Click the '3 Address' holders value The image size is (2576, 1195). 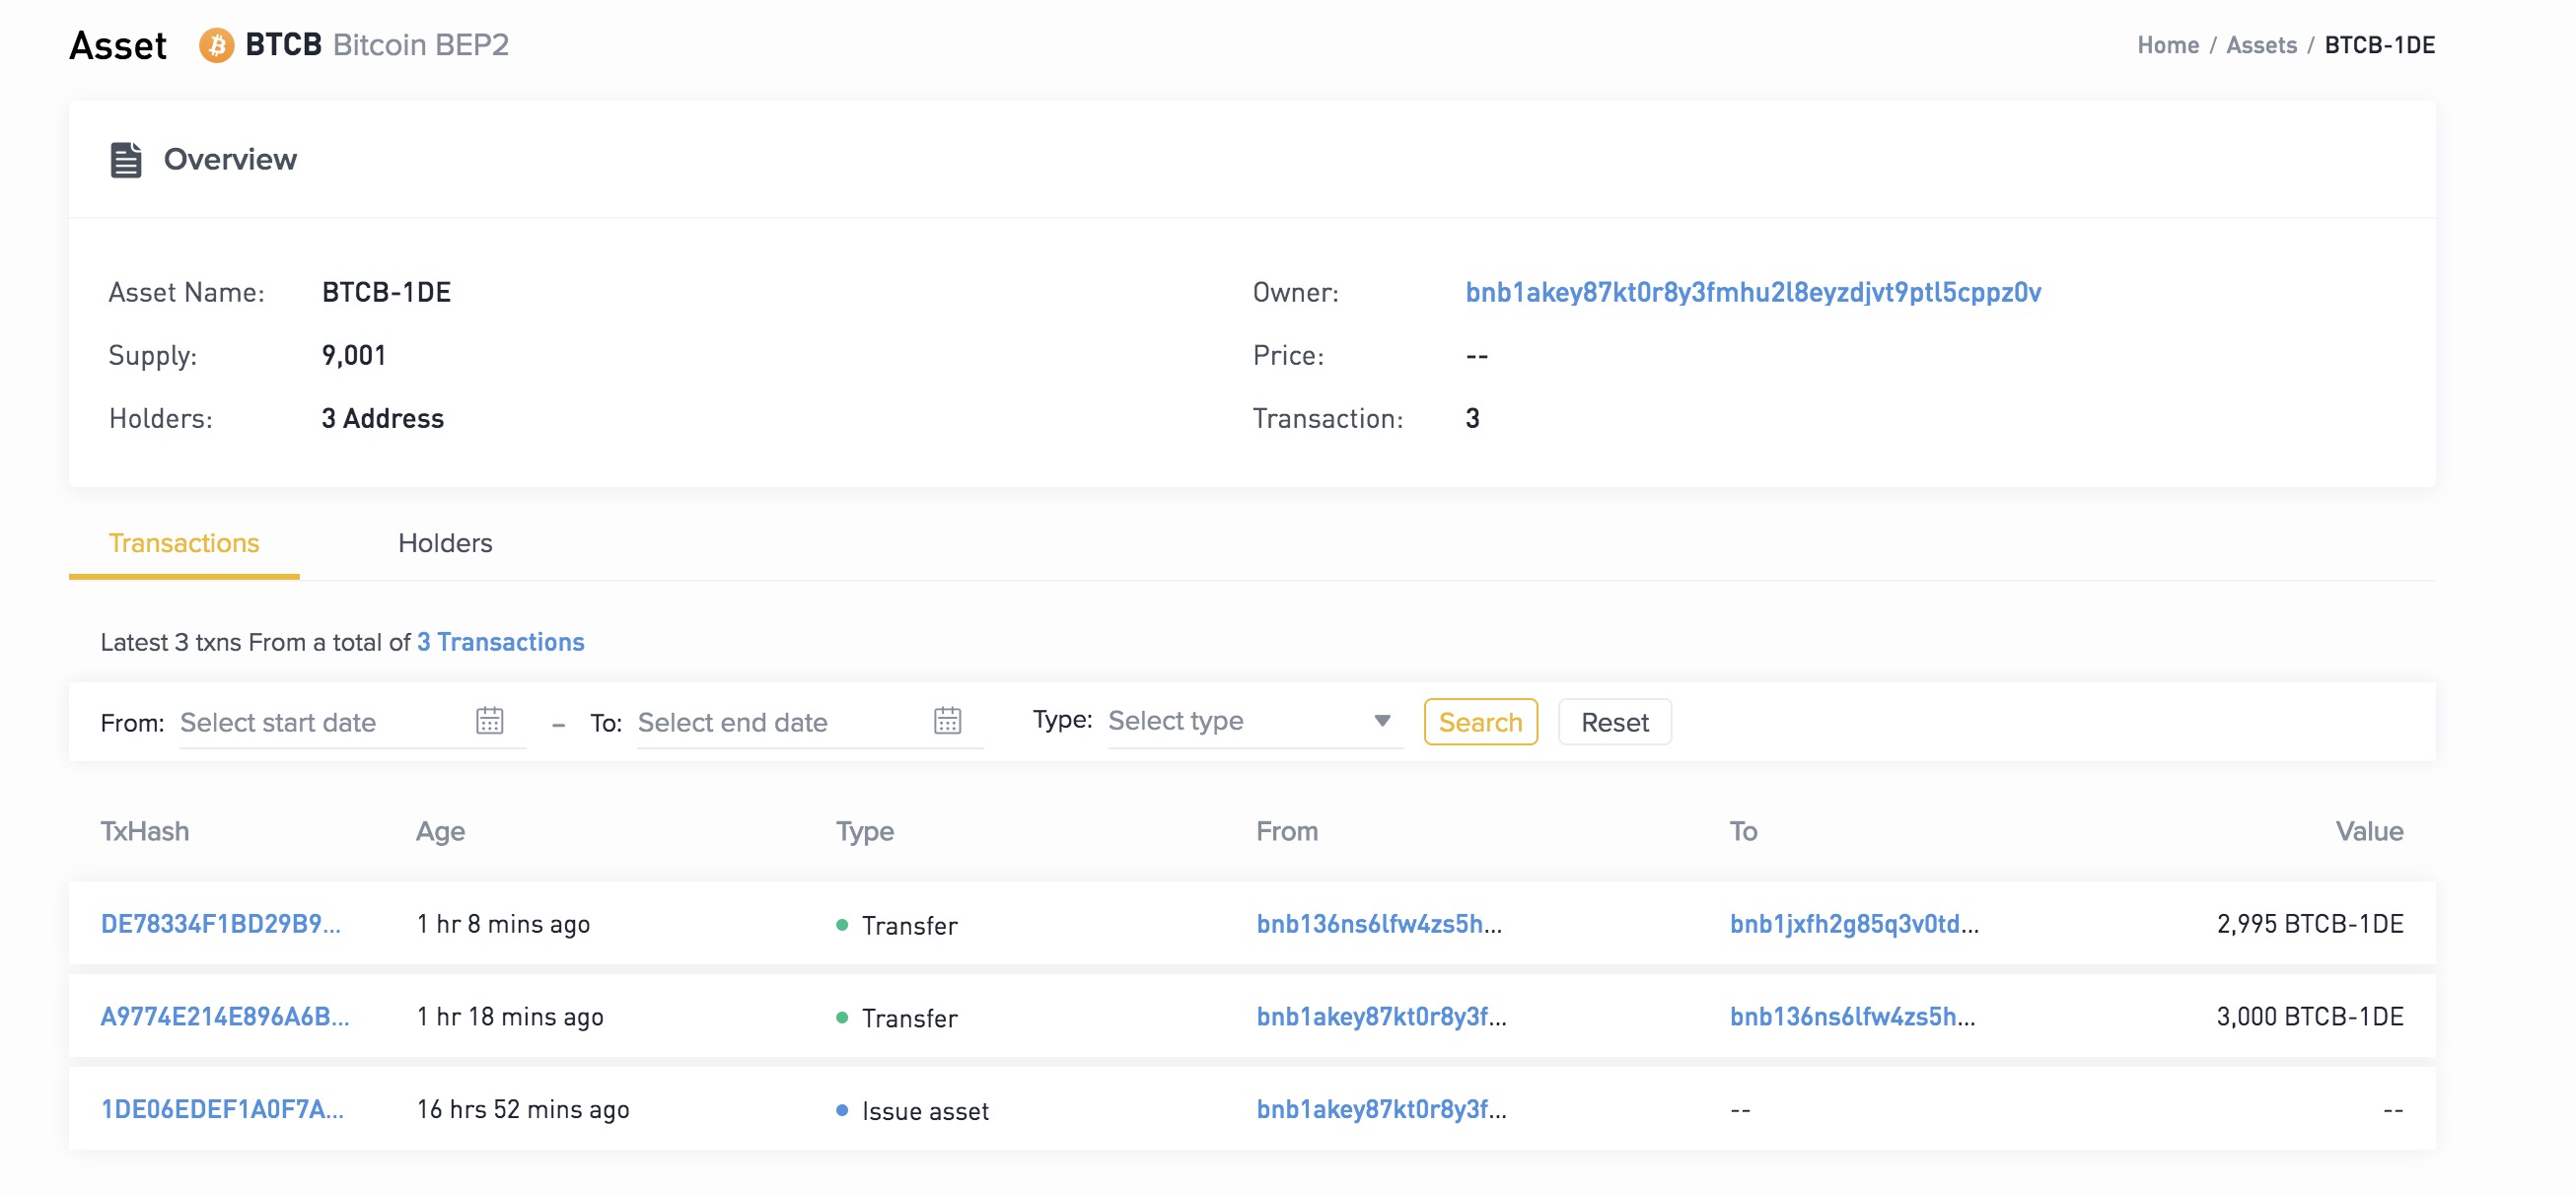[x=382, y=418]
